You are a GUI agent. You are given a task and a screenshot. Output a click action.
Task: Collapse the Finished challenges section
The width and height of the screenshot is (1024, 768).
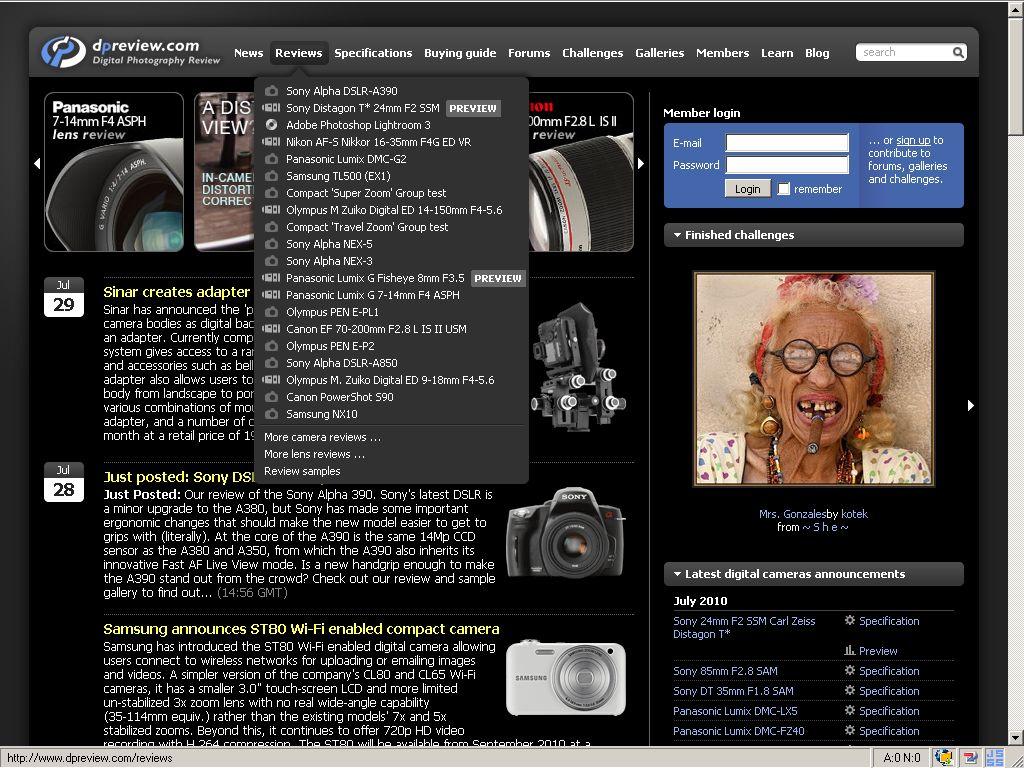click(676, 235)
